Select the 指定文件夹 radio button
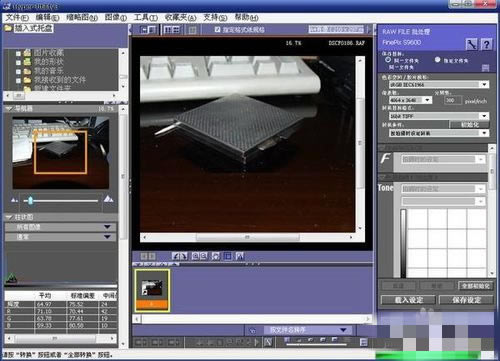 (437, 60)
